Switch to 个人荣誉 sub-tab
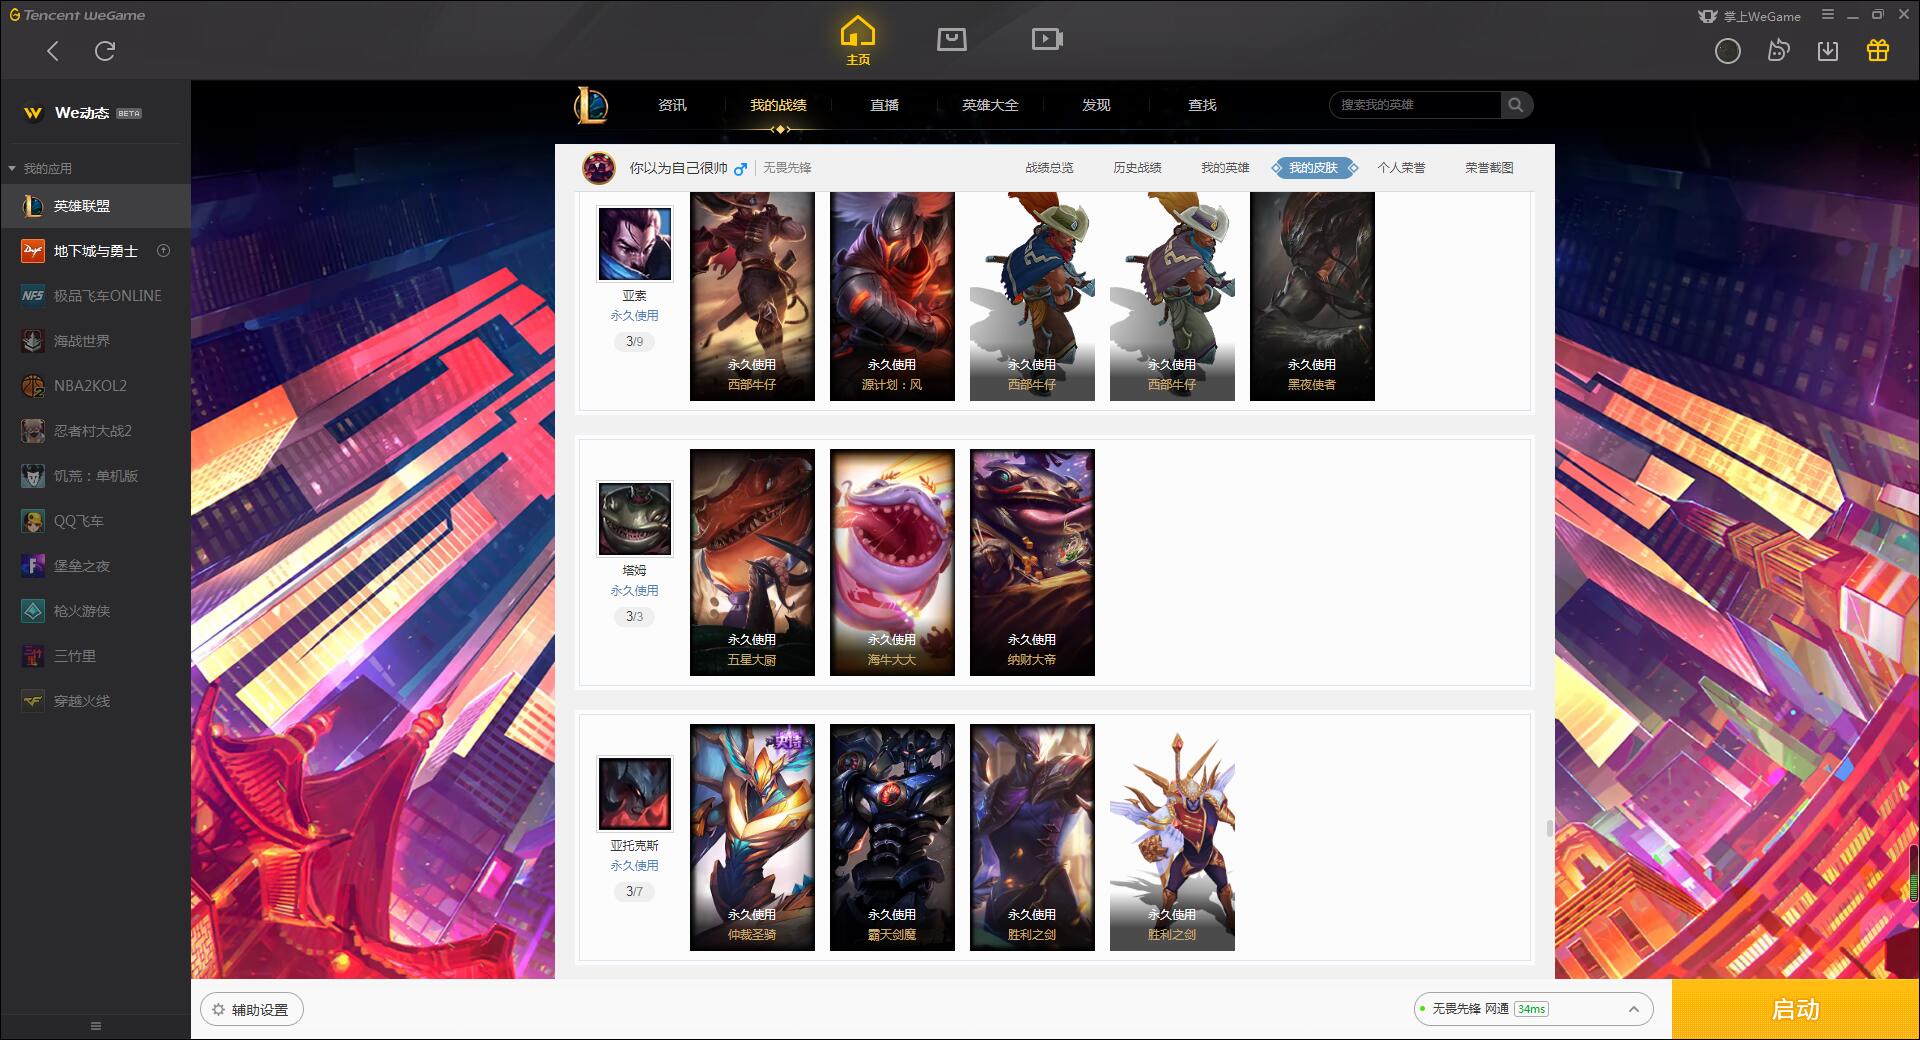This screenshot has width=1920, height=1040. pyautogui.click(x=1401, y=168)
